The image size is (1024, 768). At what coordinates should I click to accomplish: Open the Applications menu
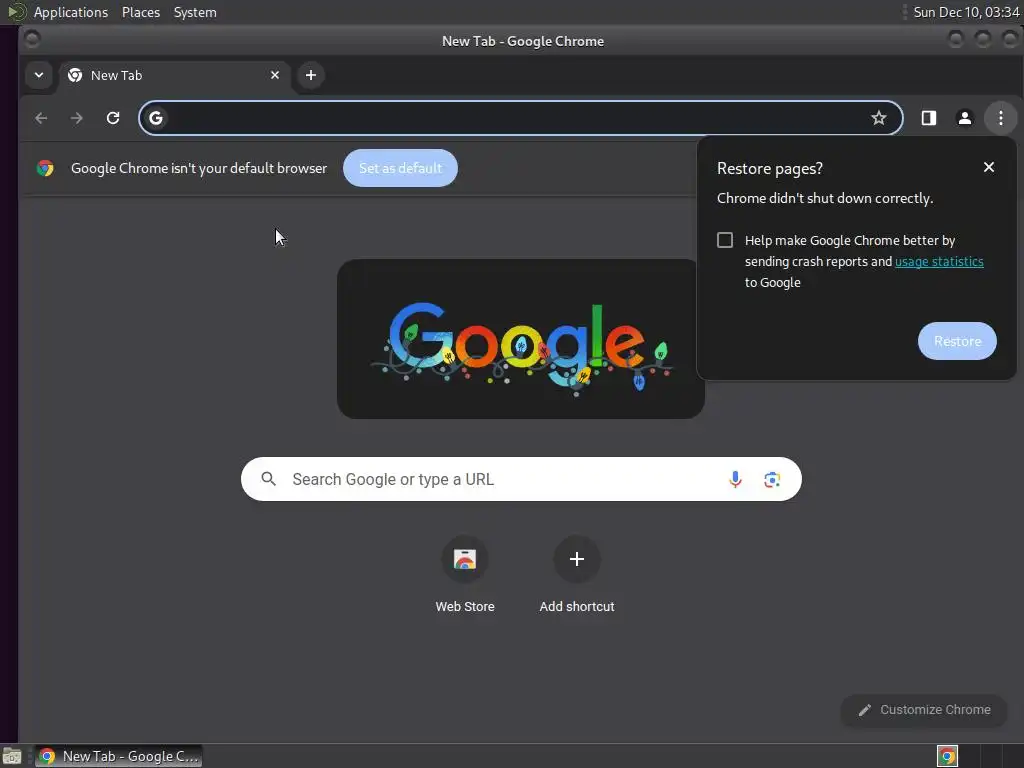pos(71,12)
